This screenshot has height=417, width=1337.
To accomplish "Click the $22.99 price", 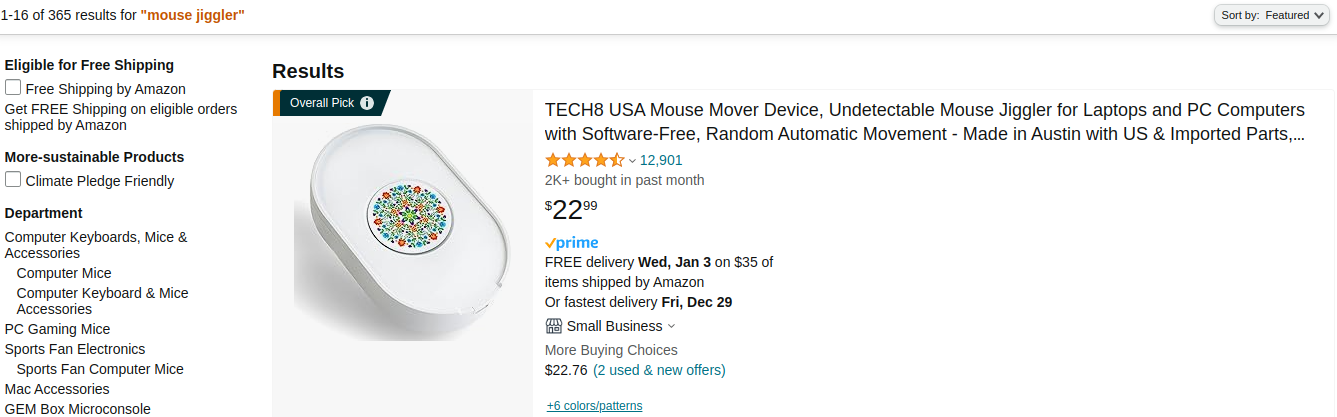I will [x=571, y=209].
